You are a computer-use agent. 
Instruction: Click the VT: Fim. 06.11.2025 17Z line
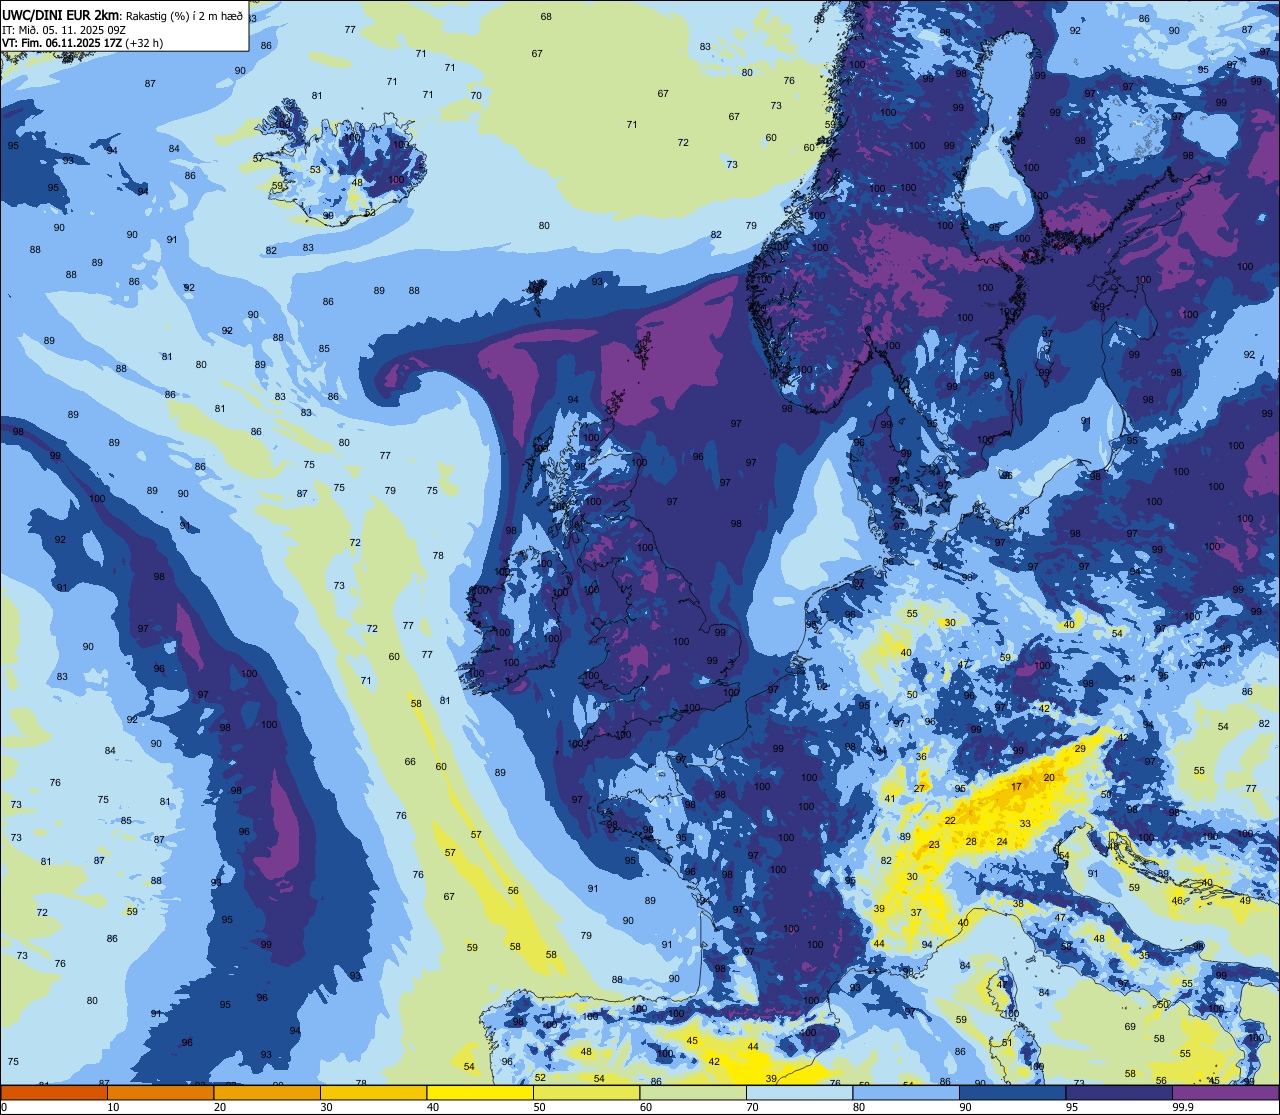(x=82, y=43)
